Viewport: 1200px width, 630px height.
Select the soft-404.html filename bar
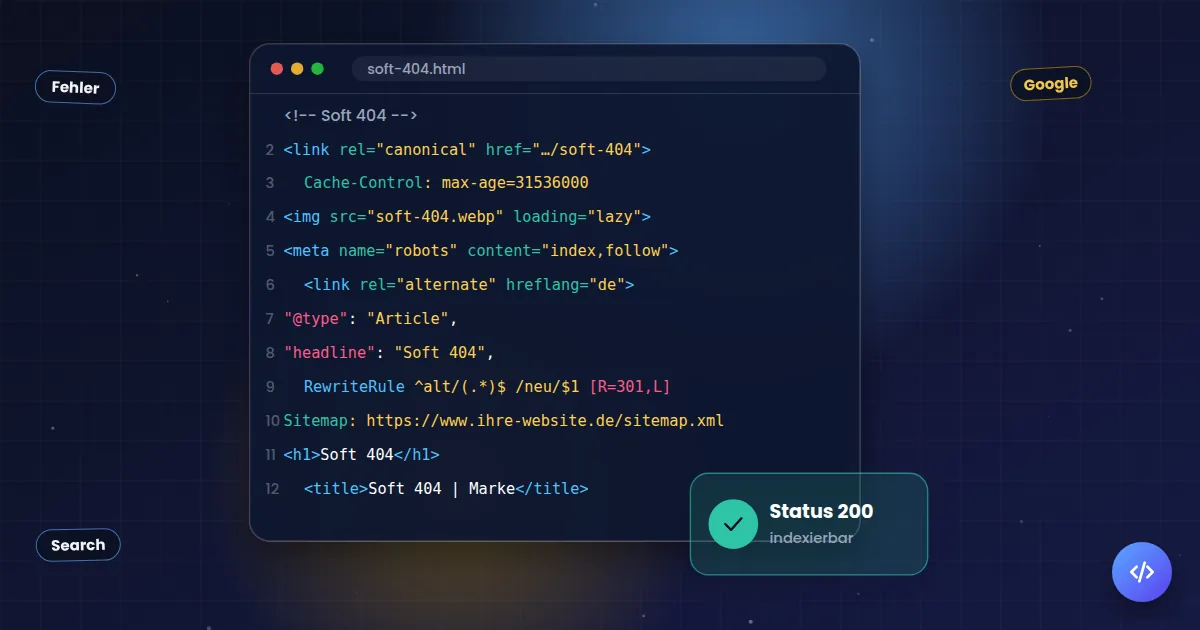(589, 69)
